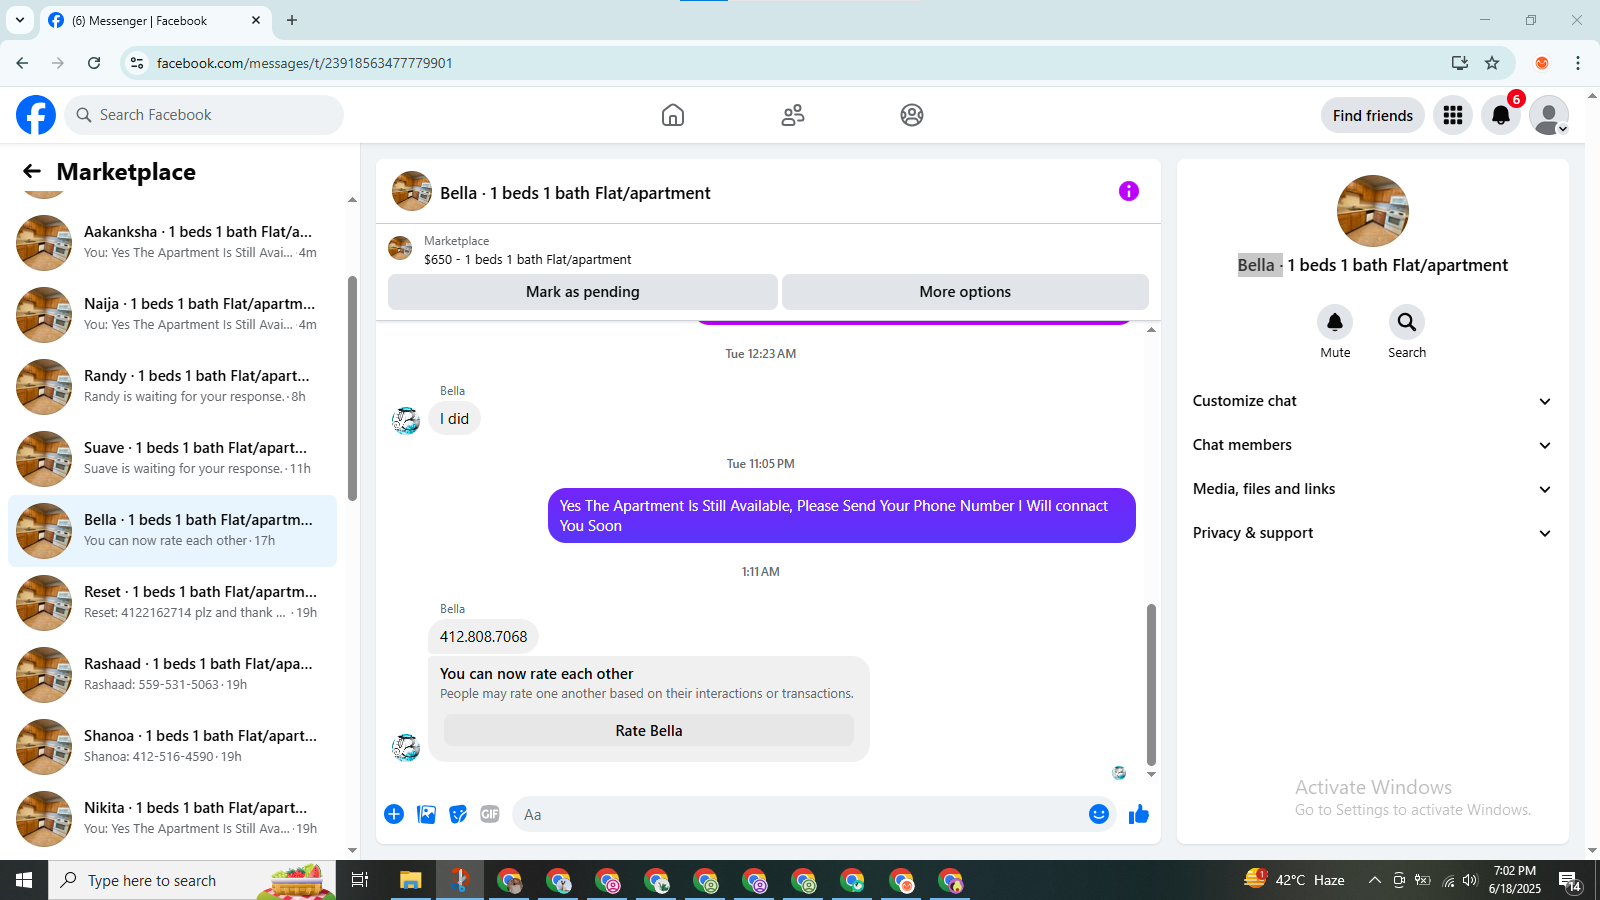Click the Find friends button

coord(1373,115)
